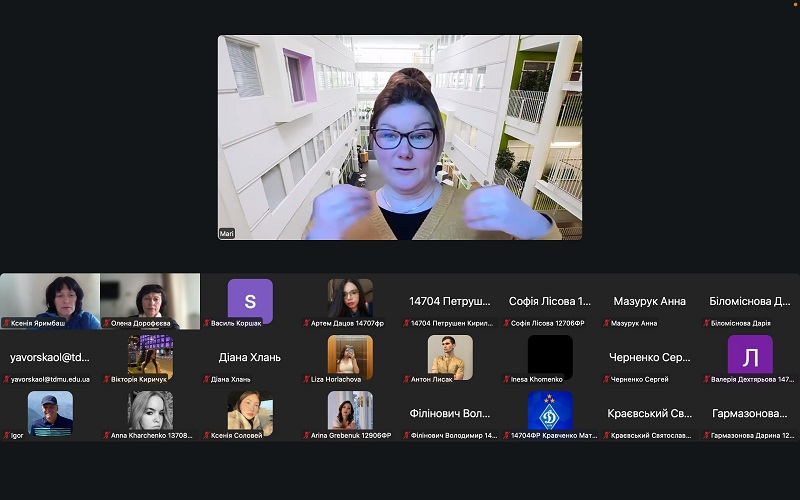800x500 pixels.
Task: Select Антон Лисак's profile picture tile
Action: (x=450, y=356)
